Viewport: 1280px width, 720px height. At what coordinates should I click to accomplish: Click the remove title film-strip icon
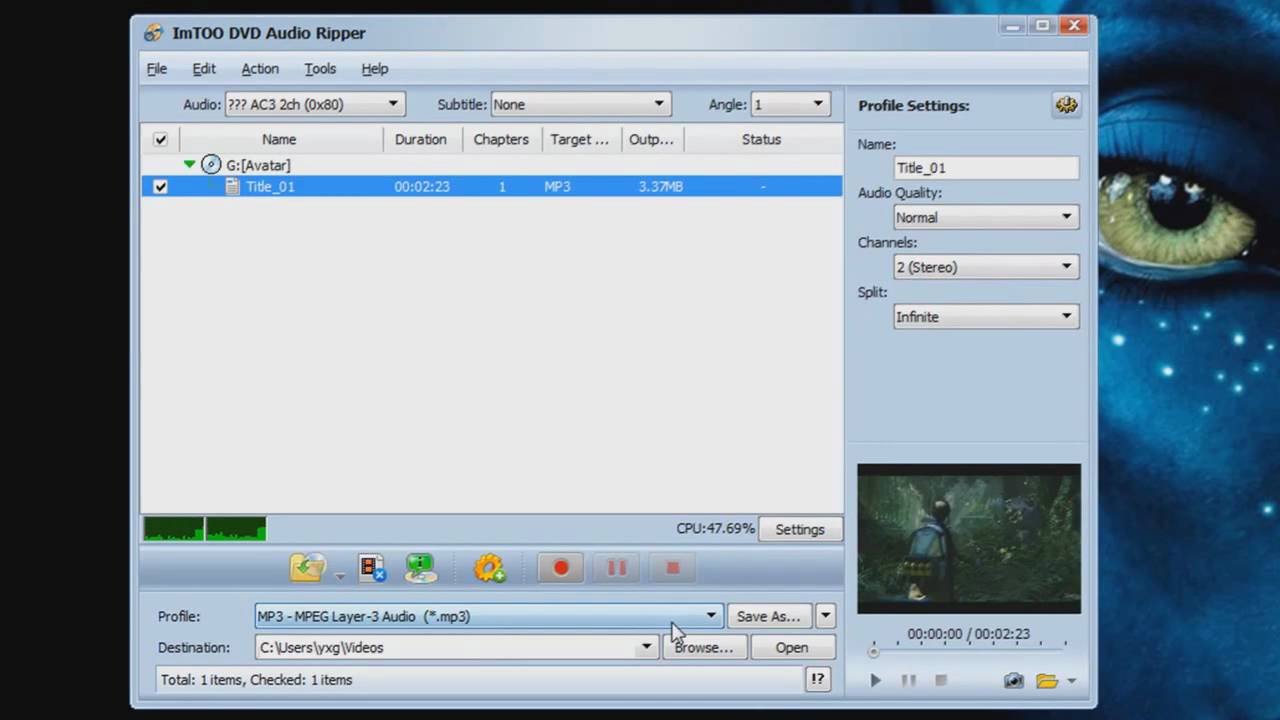click(x=372, y=568)
